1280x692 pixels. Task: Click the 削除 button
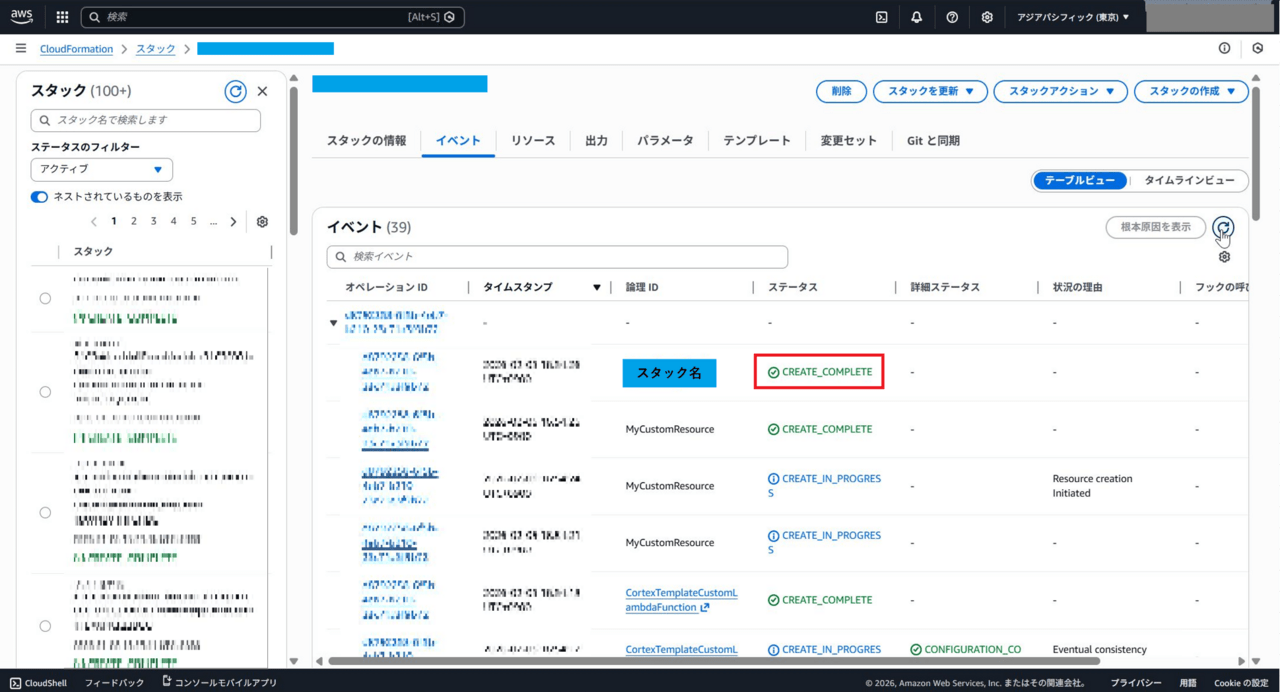pos(841,91)
